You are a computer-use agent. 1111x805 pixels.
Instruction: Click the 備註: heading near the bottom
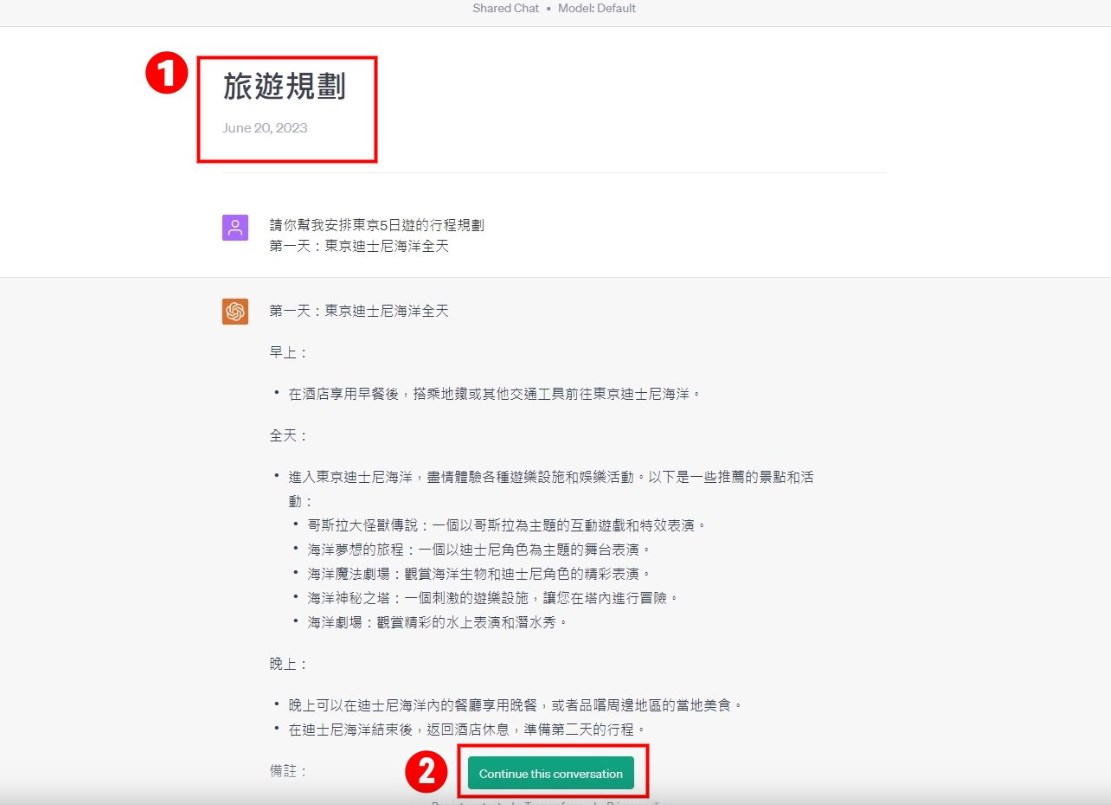click(x=289, y=771)
